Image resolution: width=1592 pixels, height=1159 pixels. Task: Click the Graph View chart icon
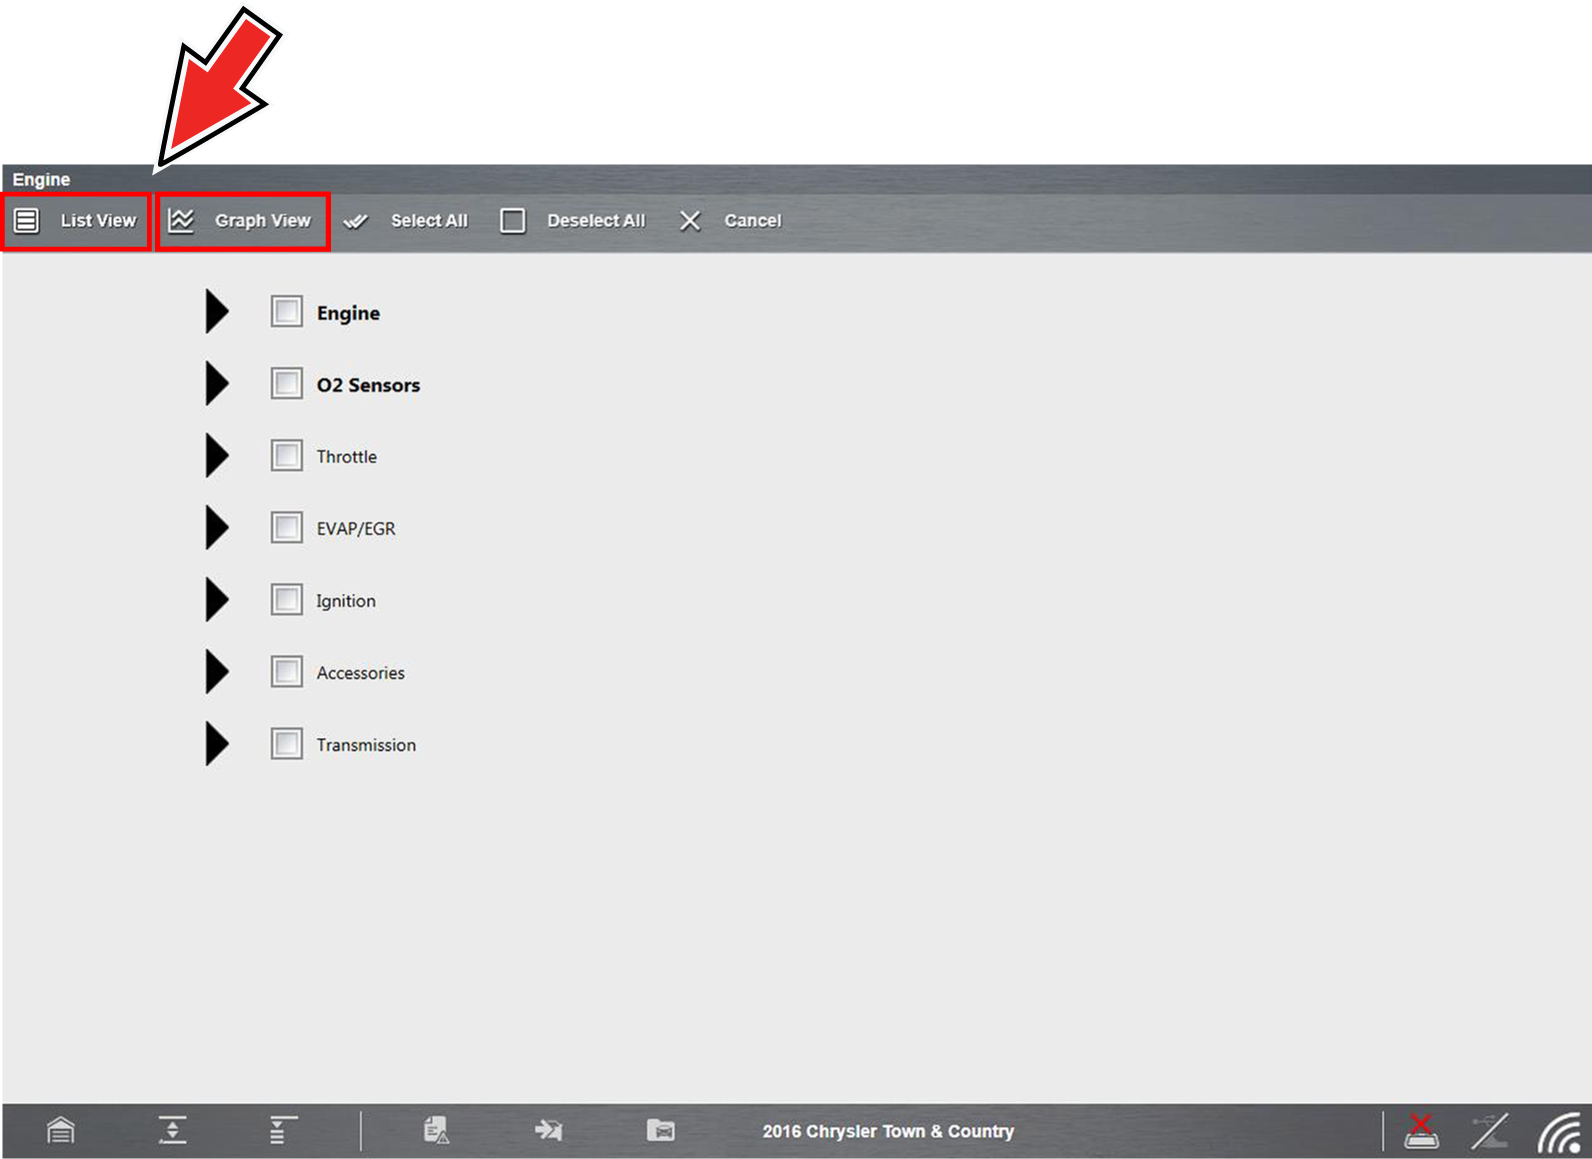coord(181,221)
